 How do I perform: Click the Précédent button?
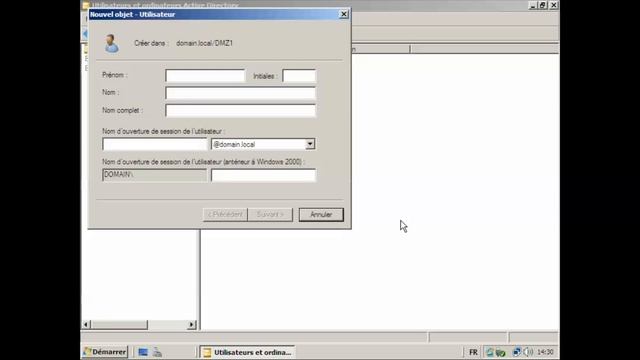(x=225, y=215)
